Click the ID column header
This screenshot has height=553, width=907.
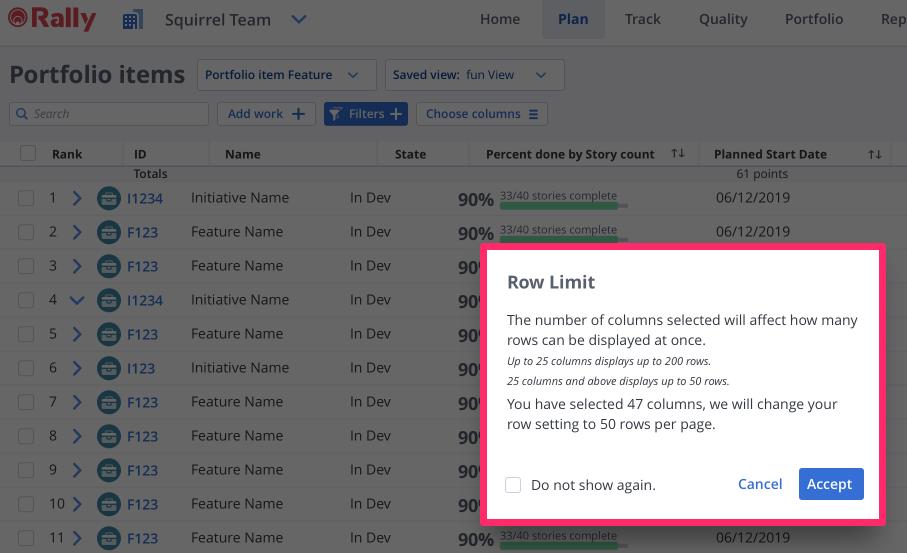click(x=140, y=154)
